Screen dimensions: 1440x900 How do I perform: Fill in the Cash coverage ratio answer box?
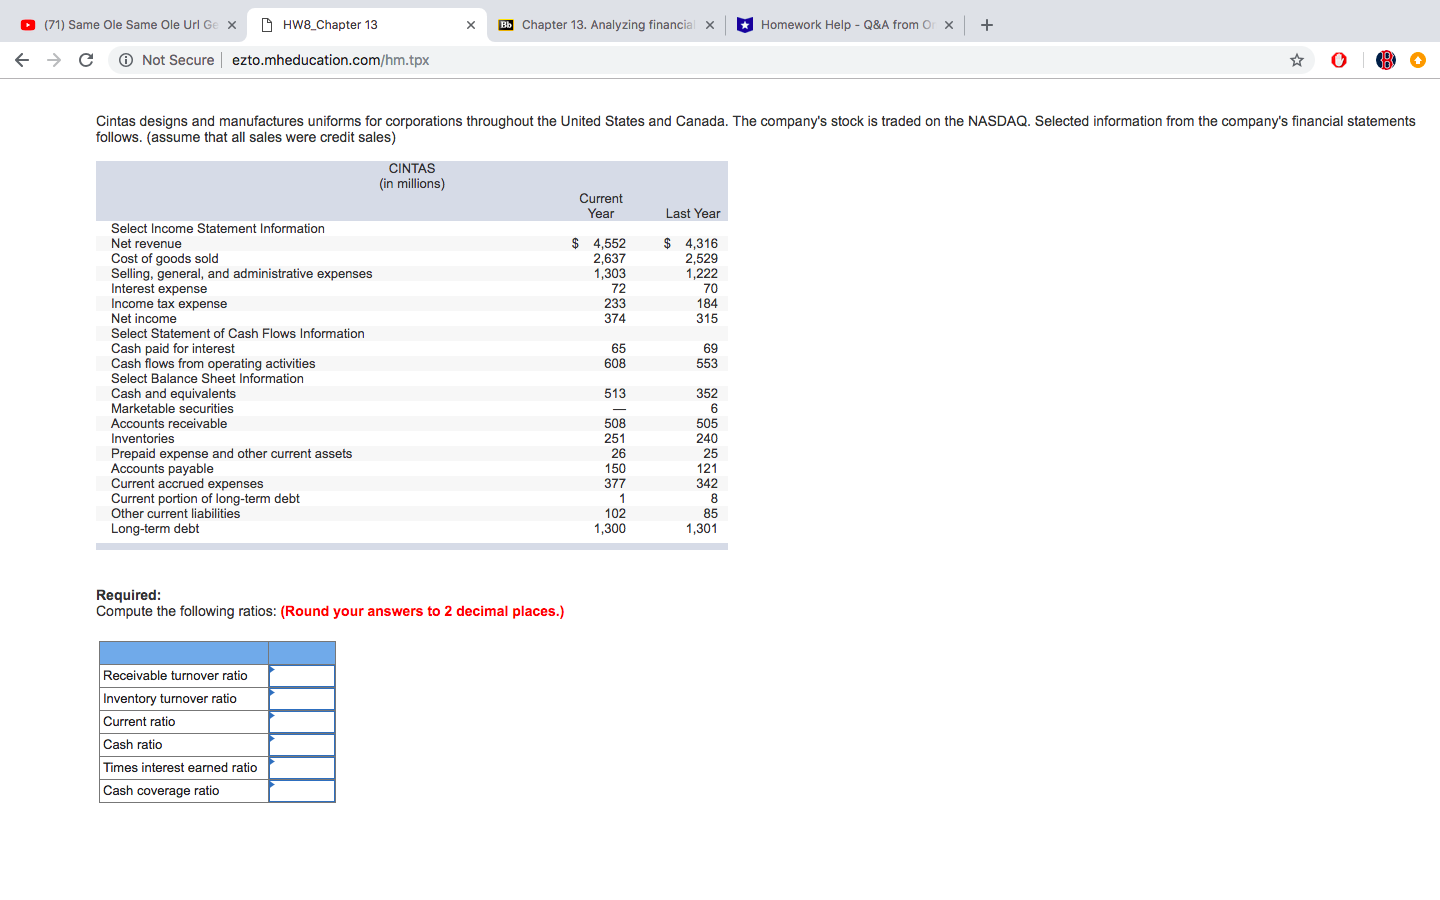tap(302, 791)
